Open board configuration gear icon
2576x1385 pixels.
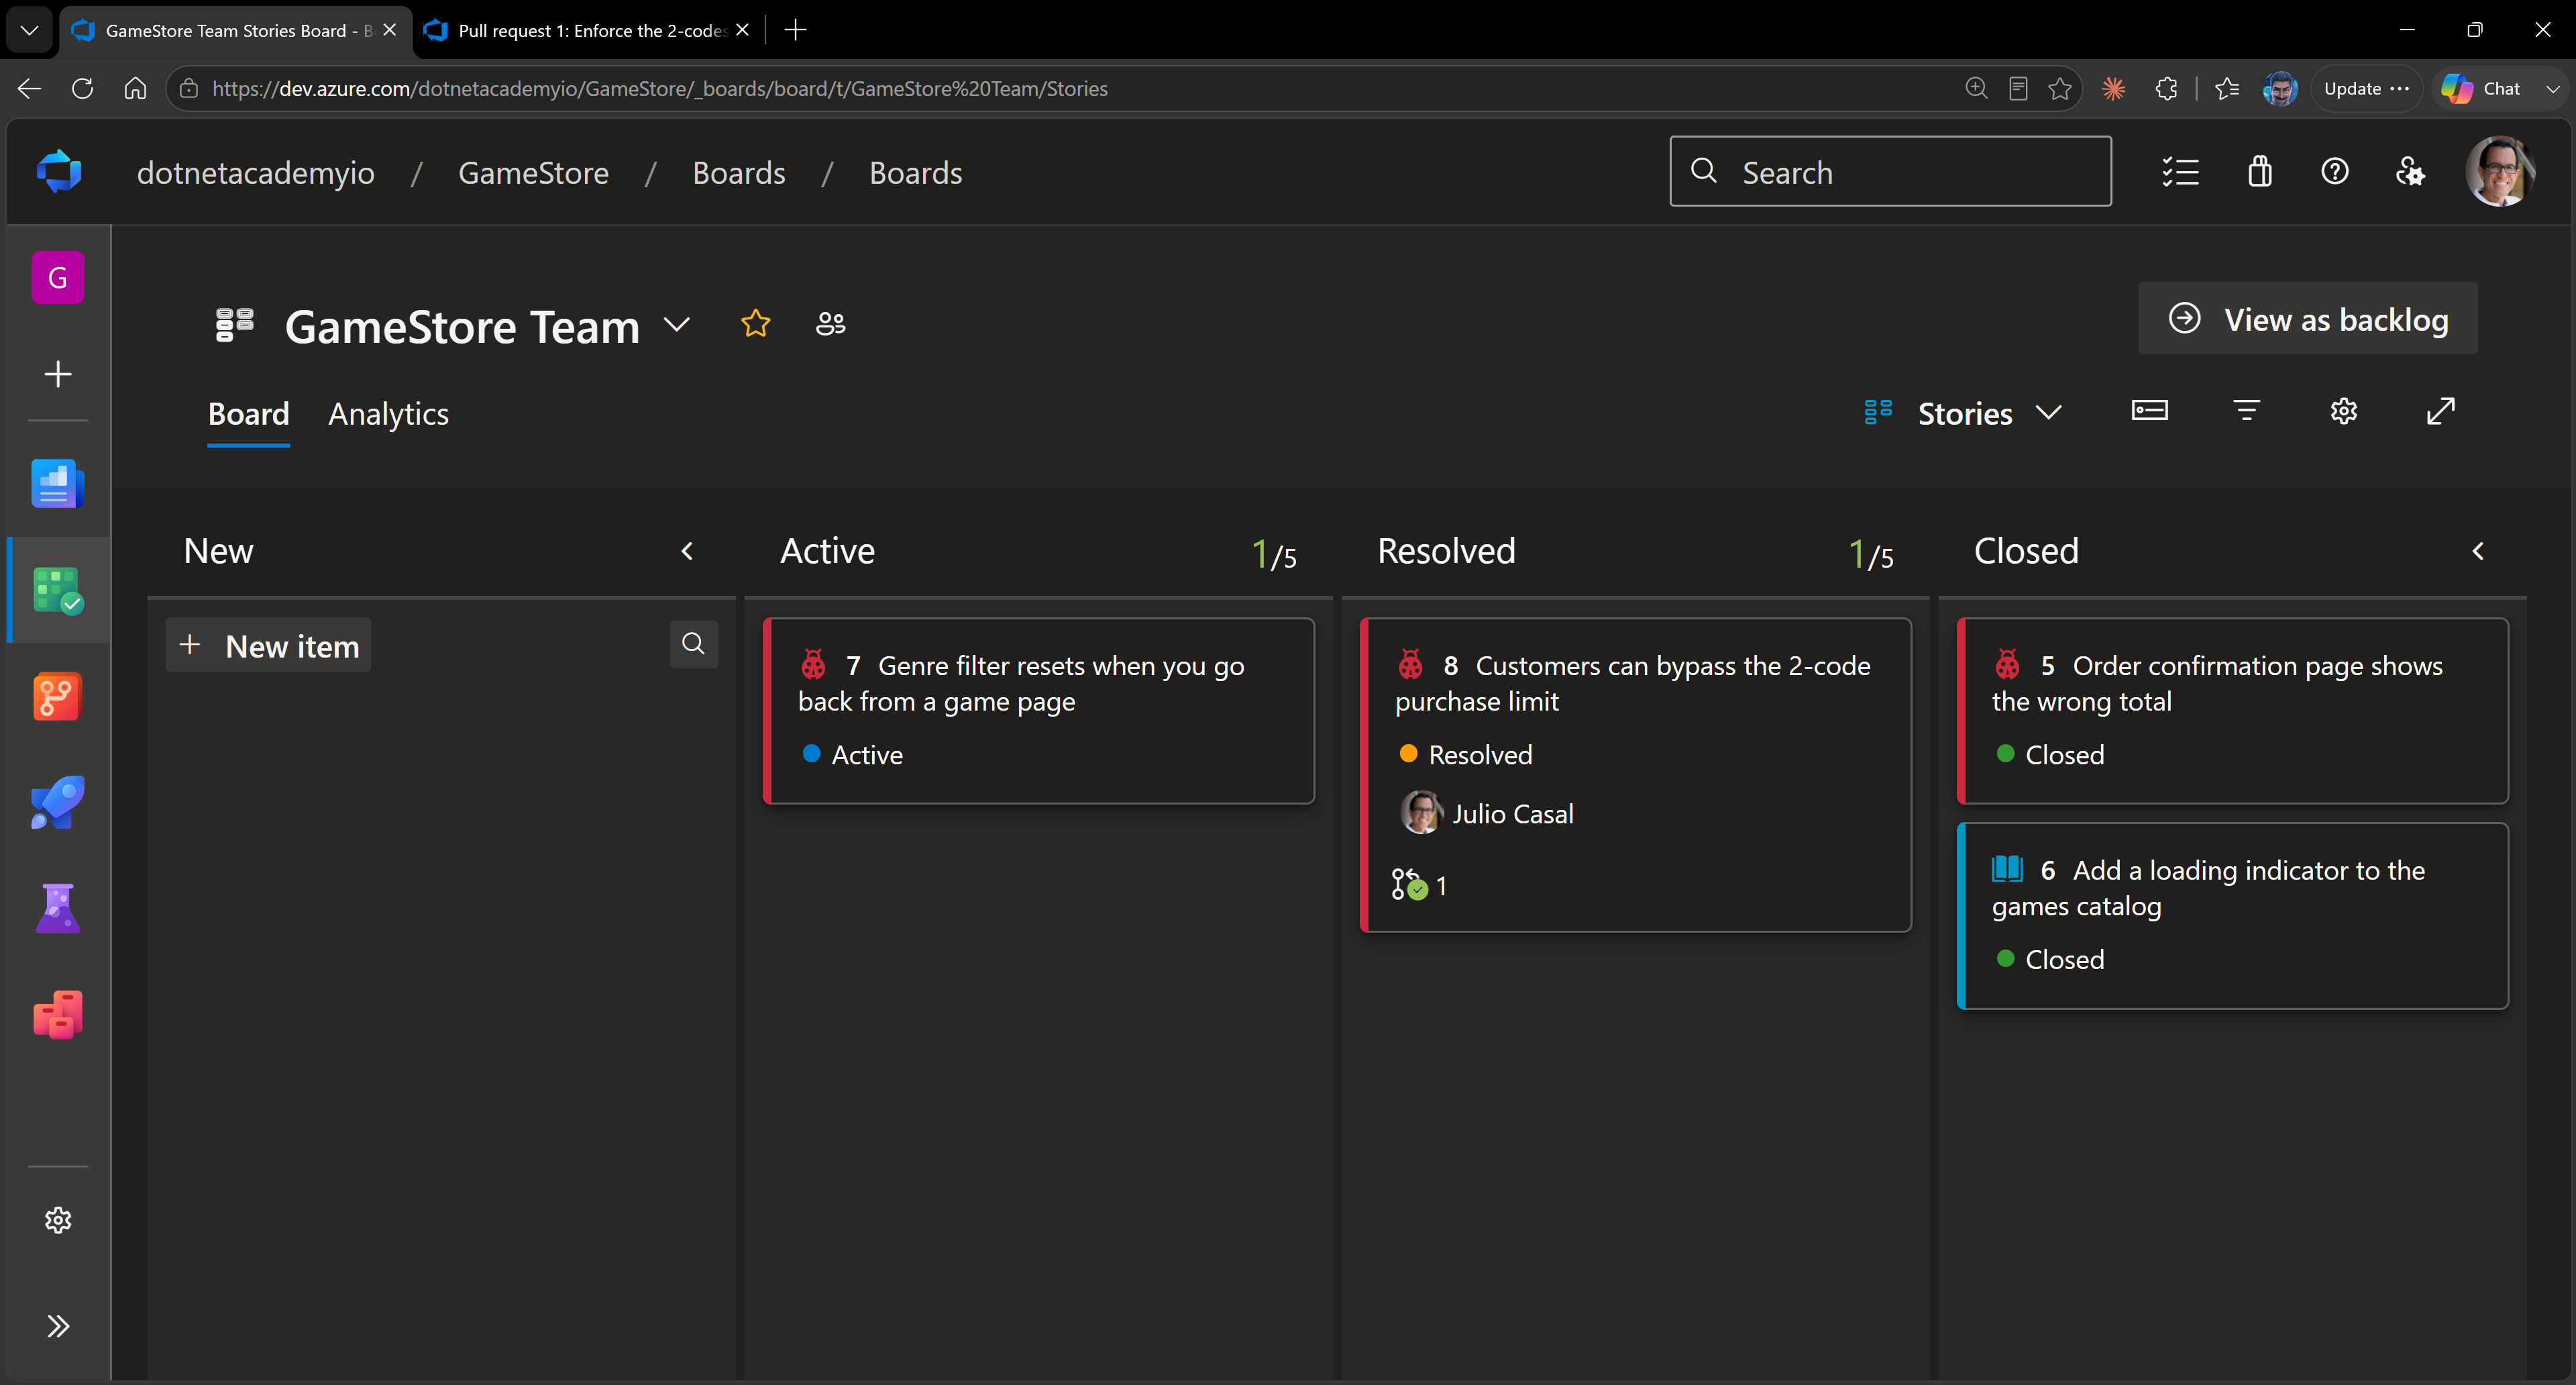(2344, 411)
